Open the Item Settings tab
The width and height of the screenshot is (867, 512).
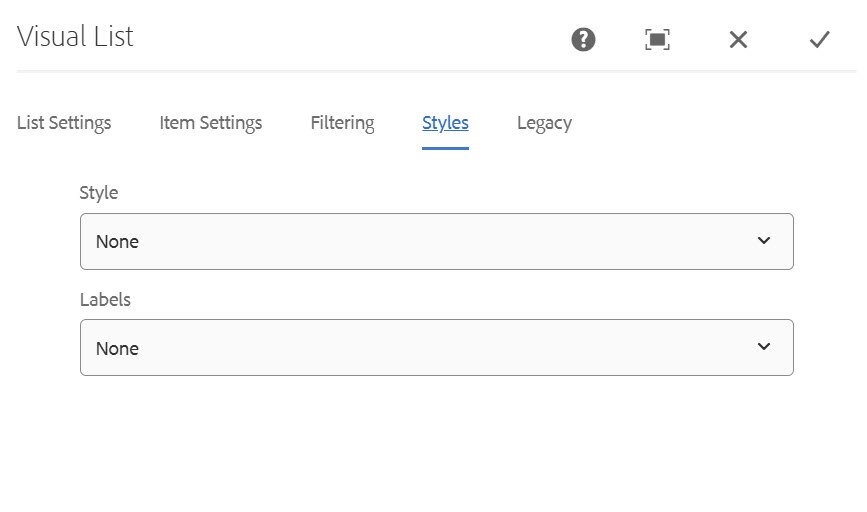pyautogui.click(x=211, y=123)
